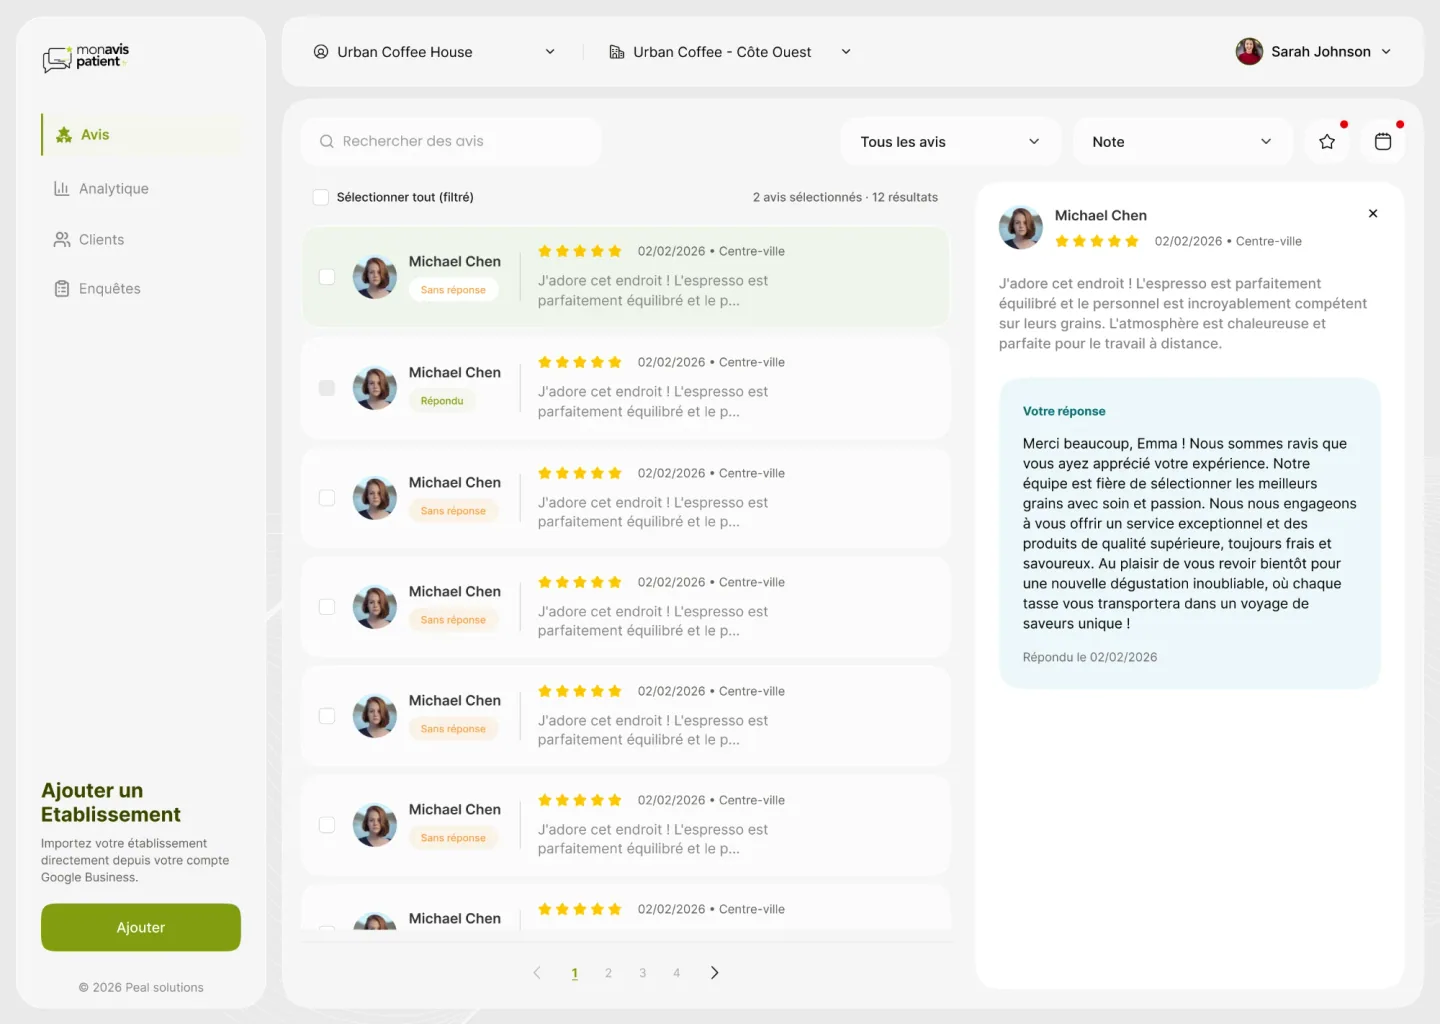
Task: Click the Votre réponse heading
Action: pyautogui.click(x=1064, y=411)
